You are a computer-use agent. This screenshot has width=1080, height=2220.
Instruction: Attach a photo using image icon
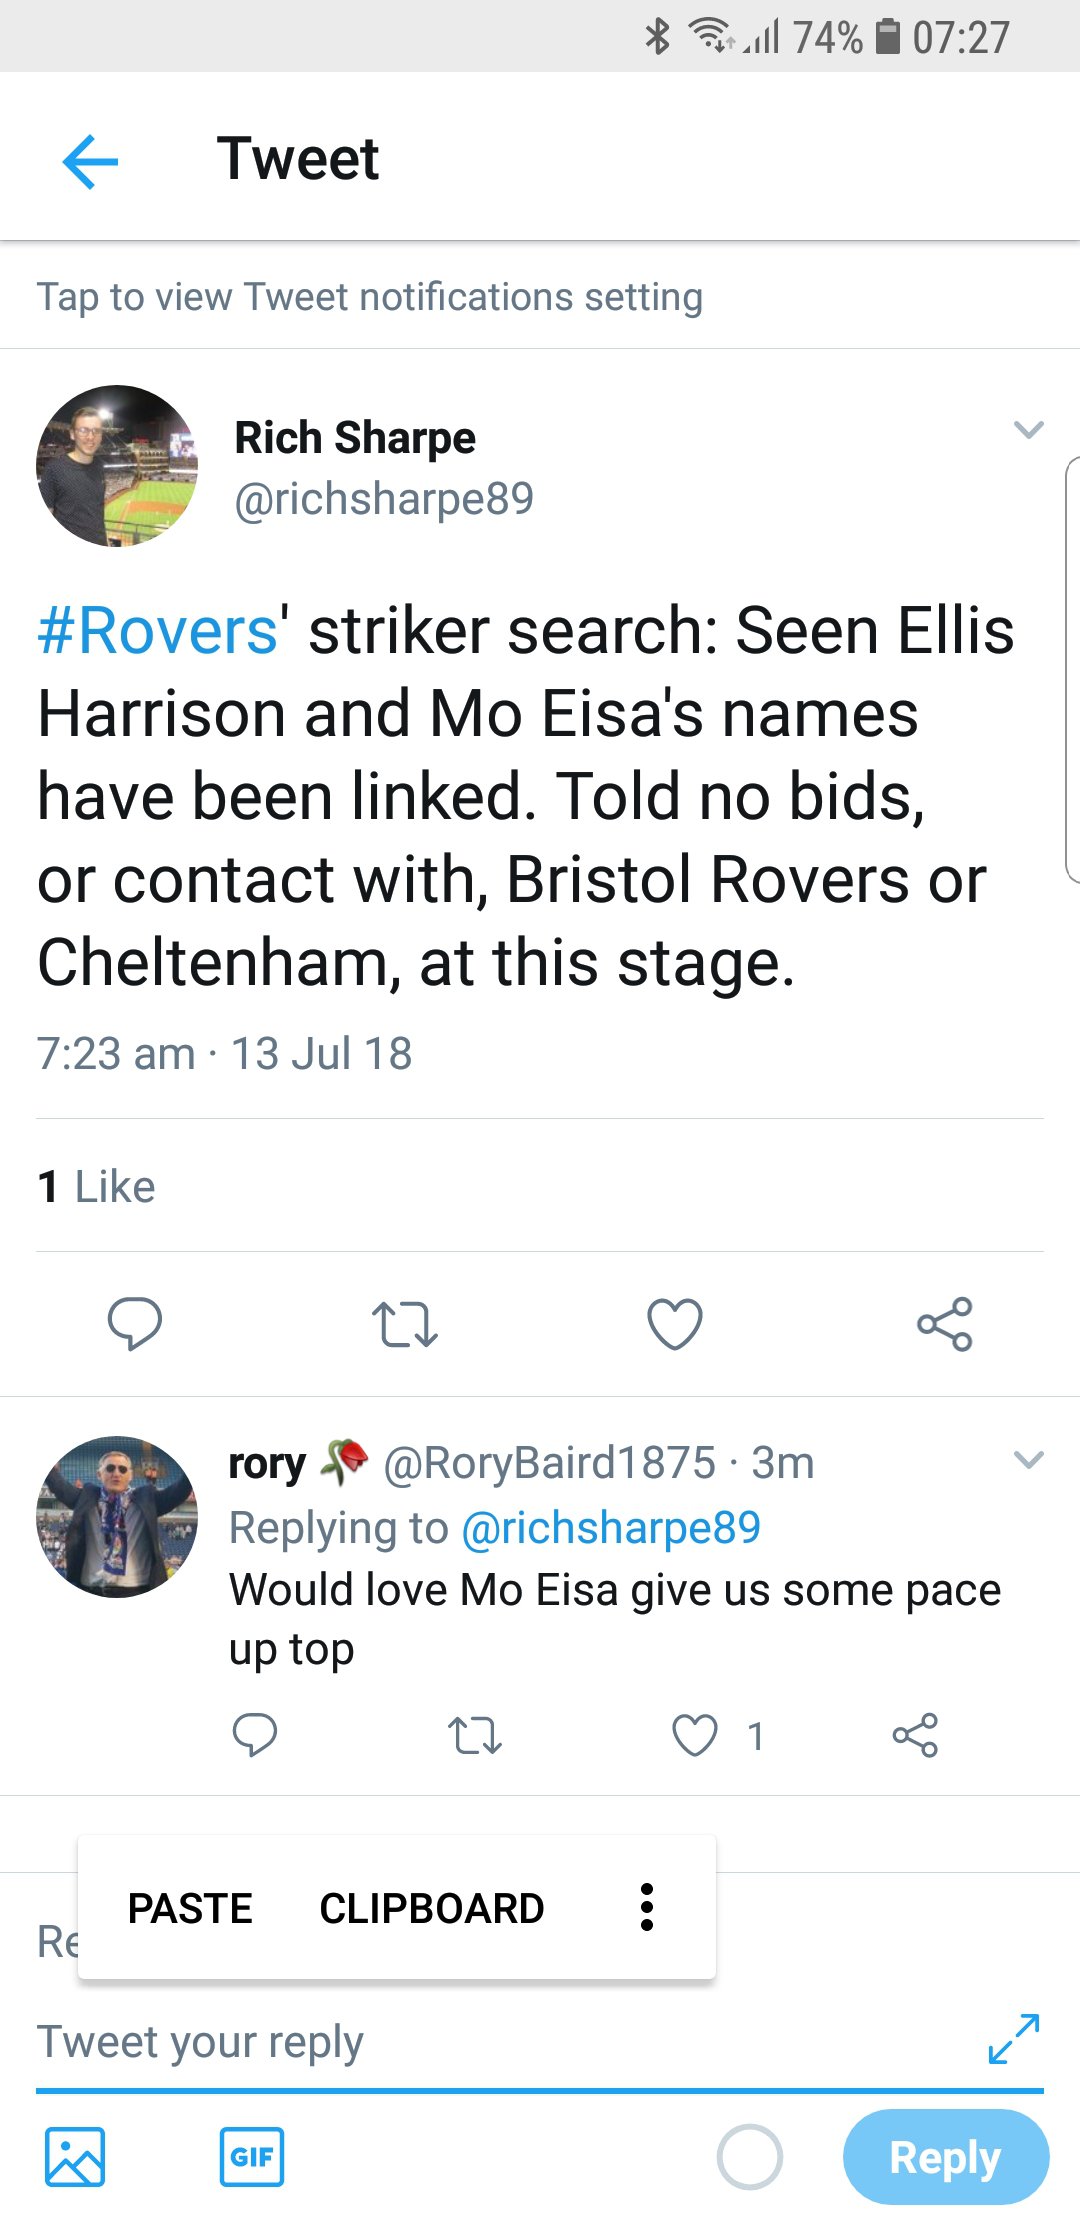74,2157
